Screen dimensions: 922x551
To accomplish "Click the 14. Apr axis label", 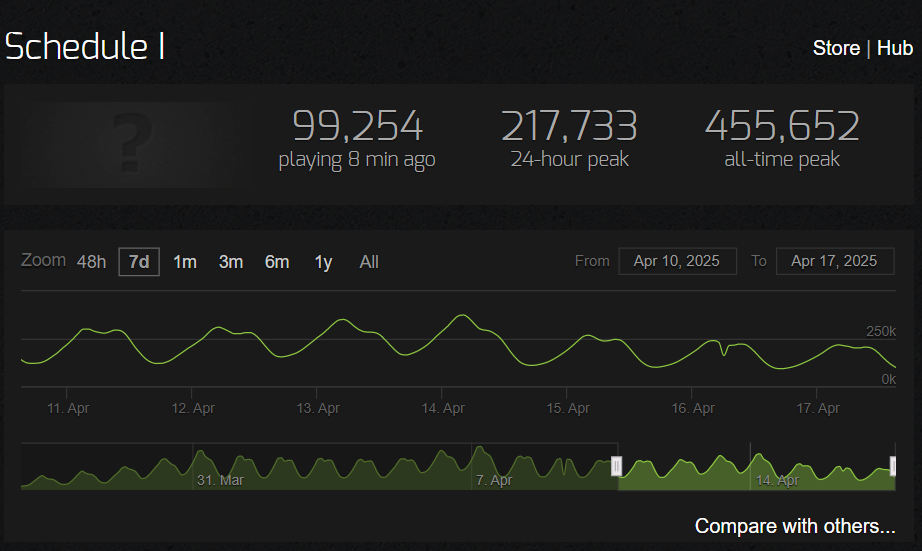I will 443,408.
